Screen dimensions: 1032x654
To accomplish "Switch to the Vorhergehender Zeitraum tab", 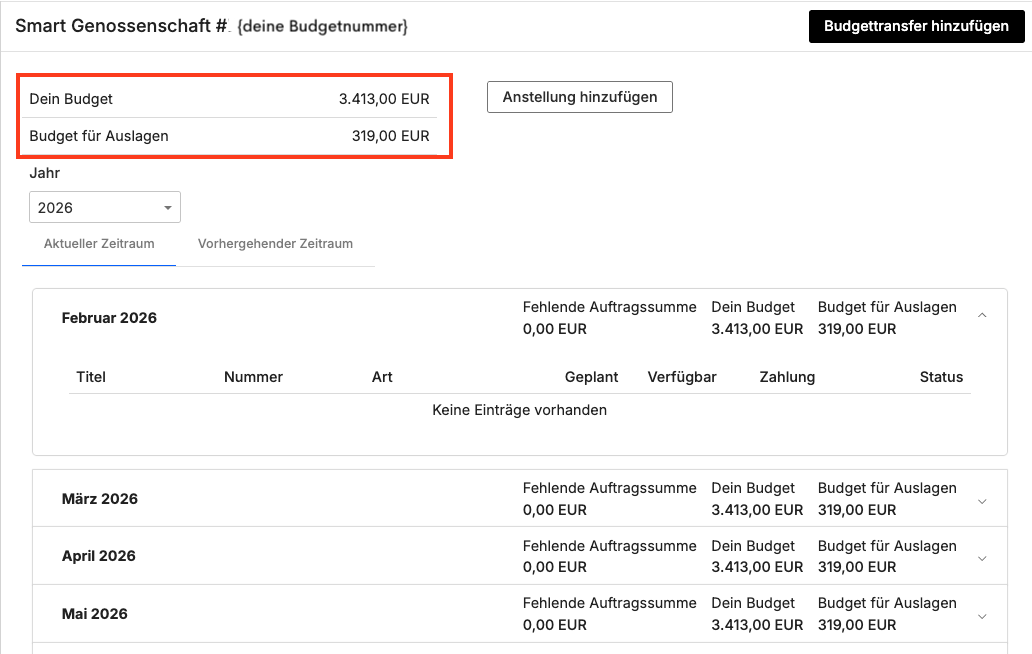I will [276, 243].
